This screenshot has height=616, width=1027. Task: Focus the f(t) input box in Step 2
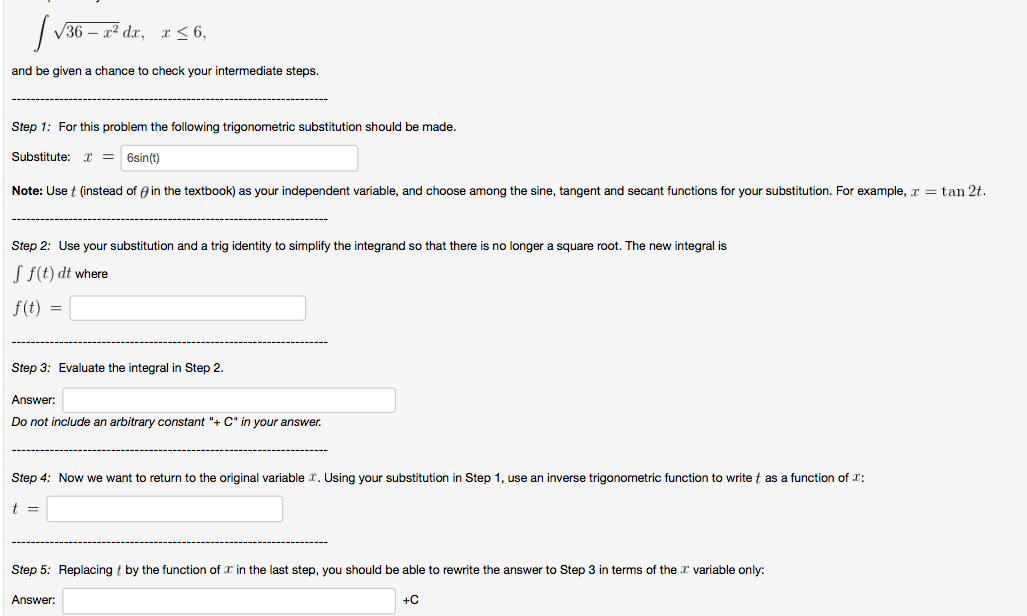(x=187, y=308)
